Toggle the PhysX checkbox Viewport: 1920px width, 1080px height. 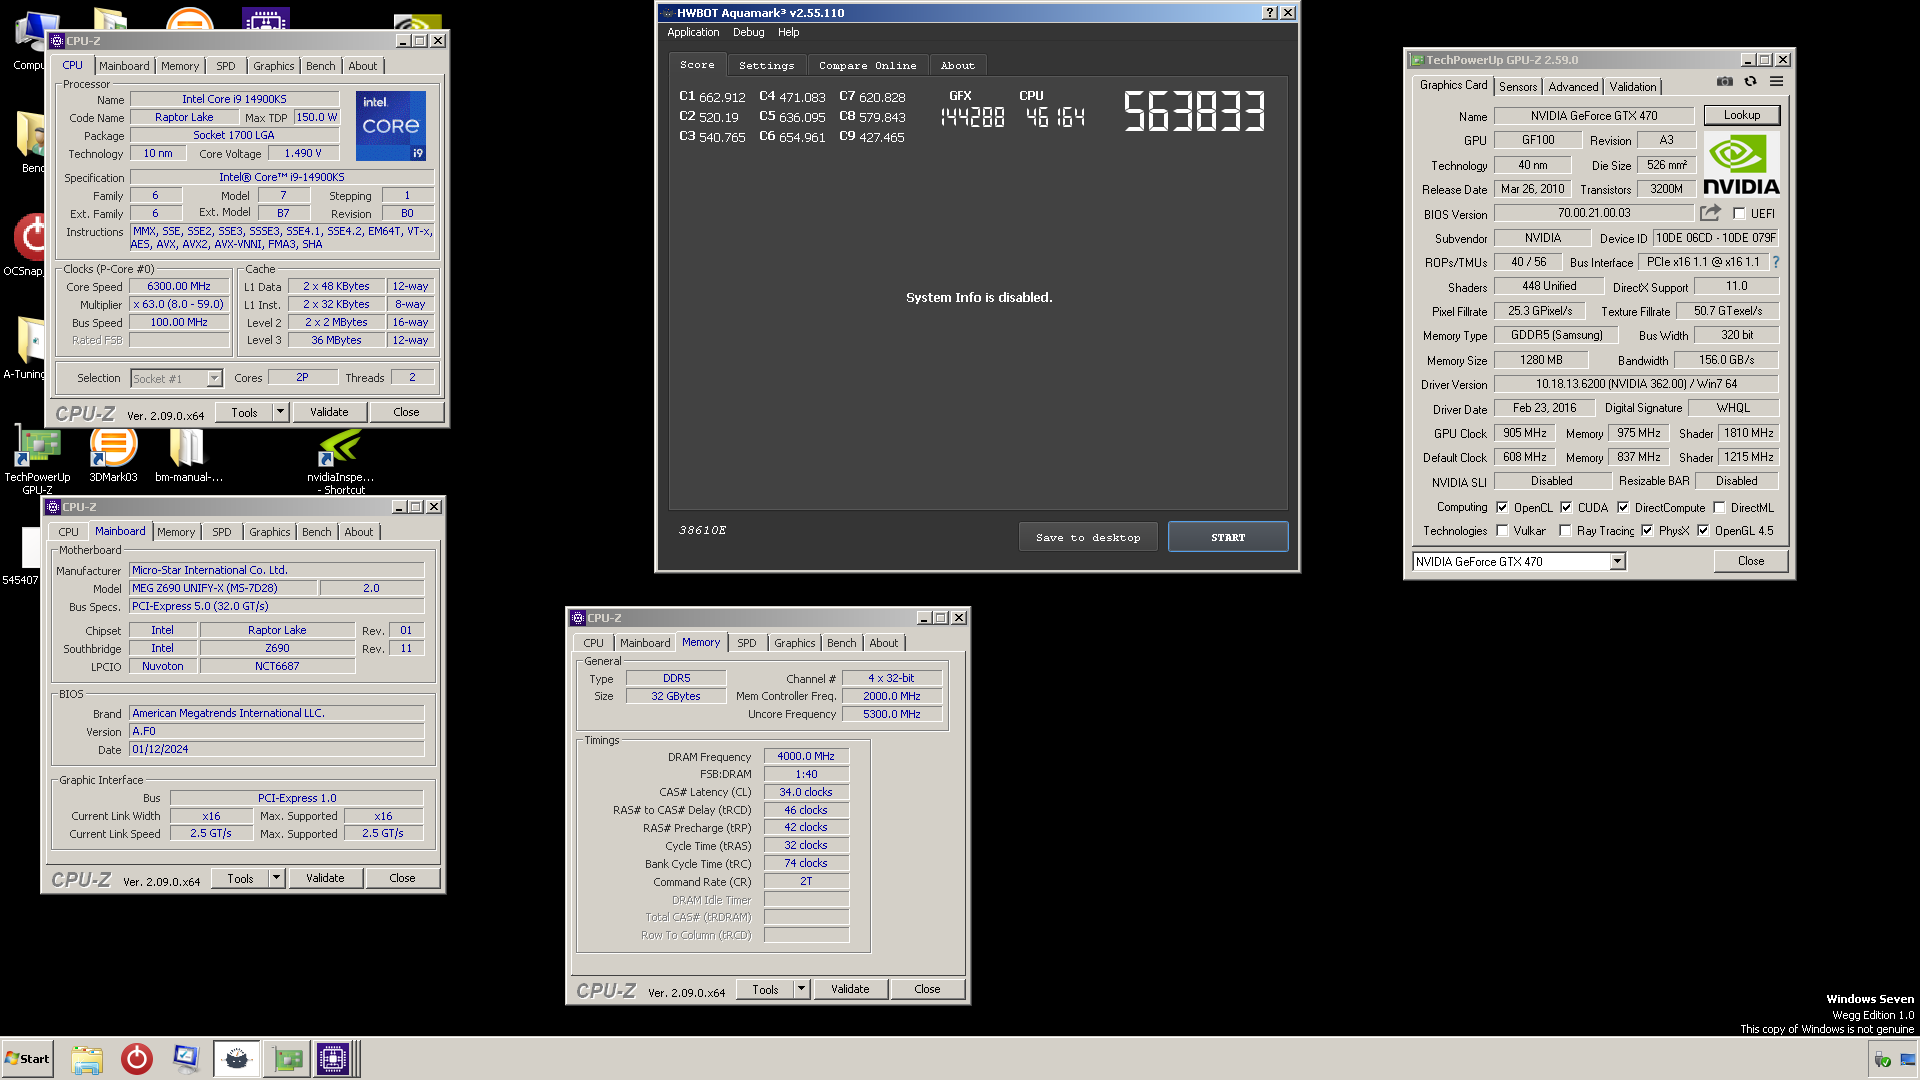[1647, 531]
